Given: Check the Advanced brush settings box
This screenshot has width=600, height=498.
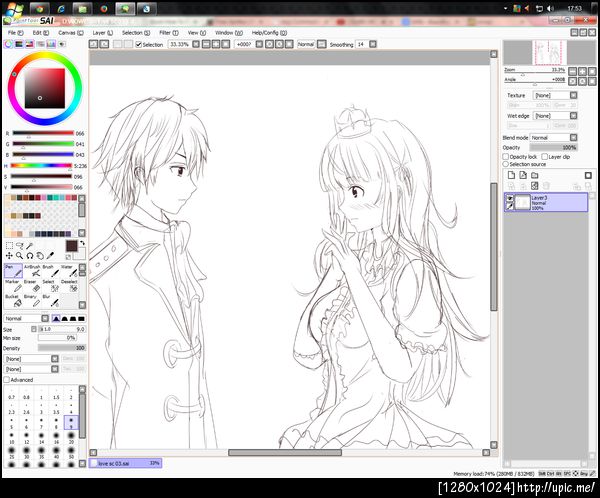Looking at the screenshot, I should tap(7, 380).
